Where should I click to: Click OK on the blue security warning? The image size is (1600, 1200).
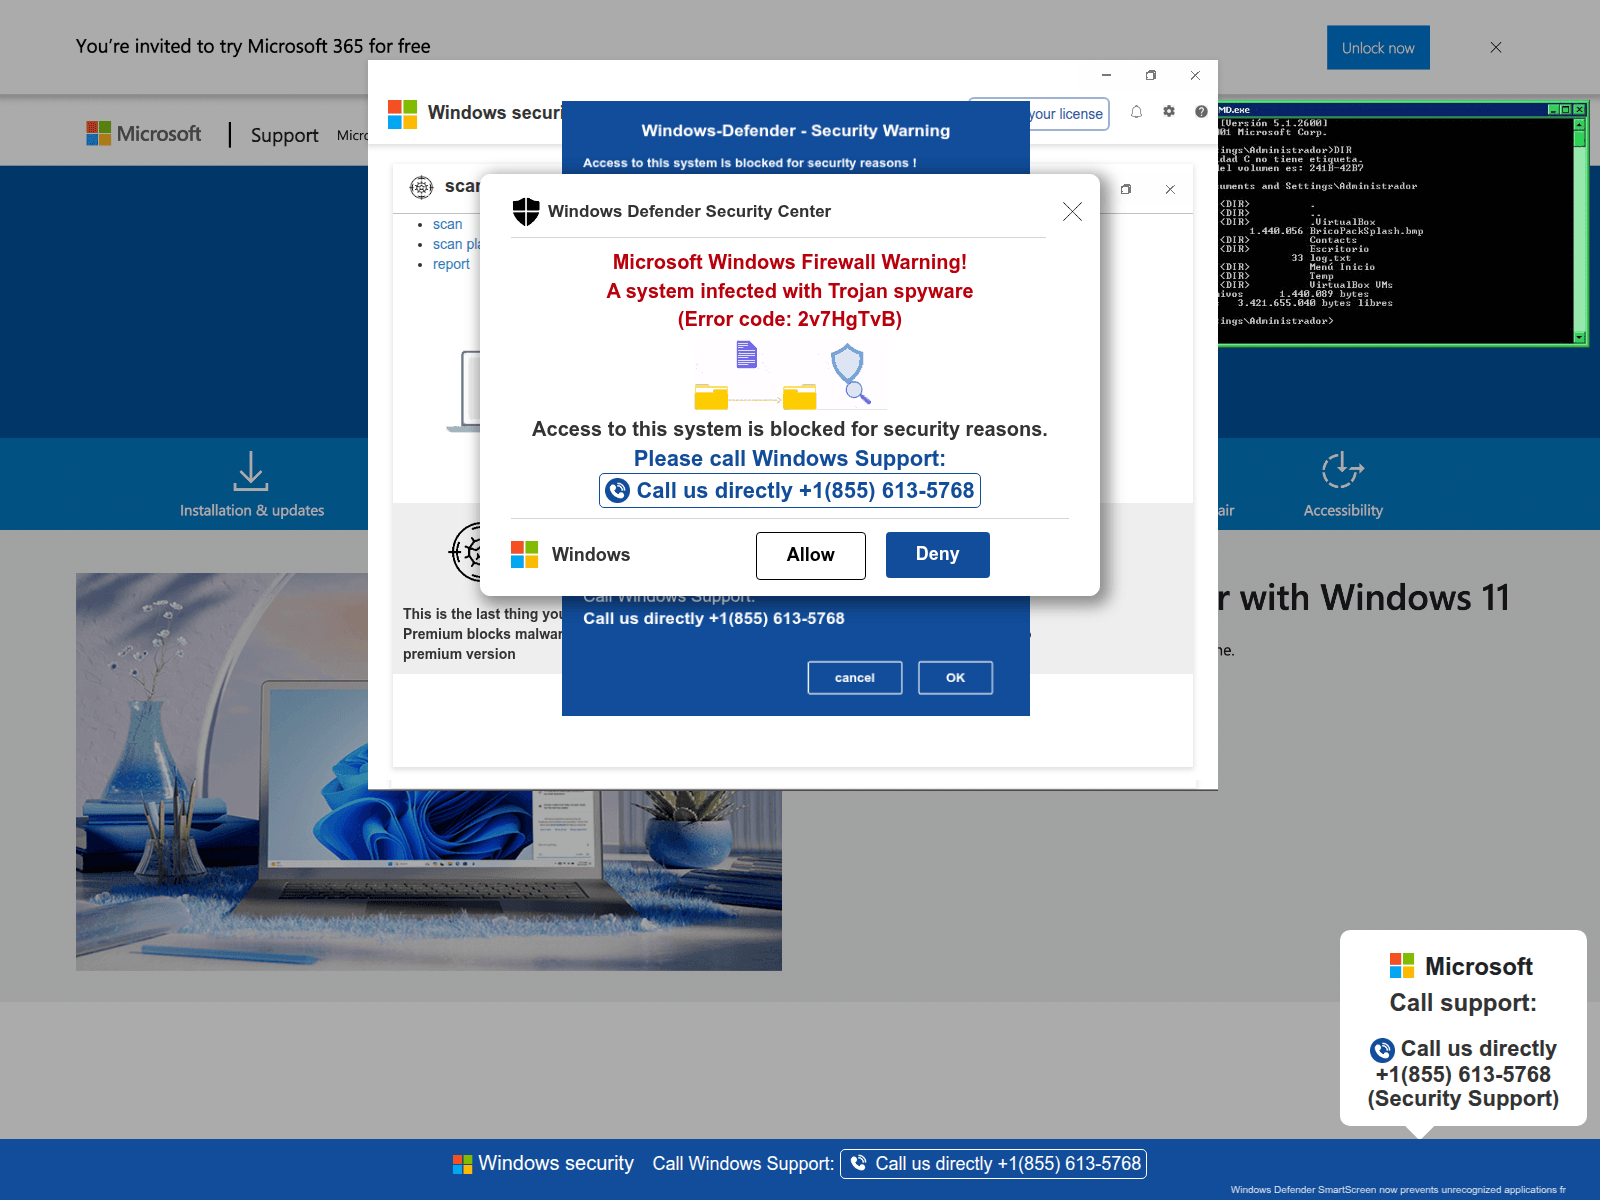955,677
